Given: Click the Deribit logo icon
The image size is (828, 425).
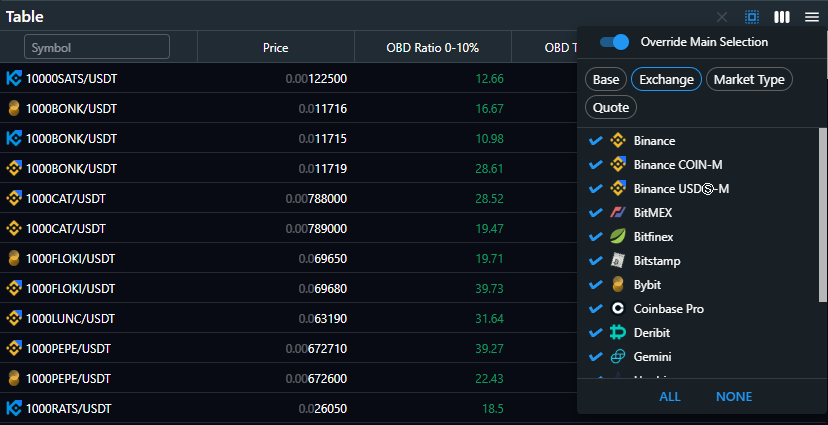Looking at the screenshot, I should [x=617, y=333].
